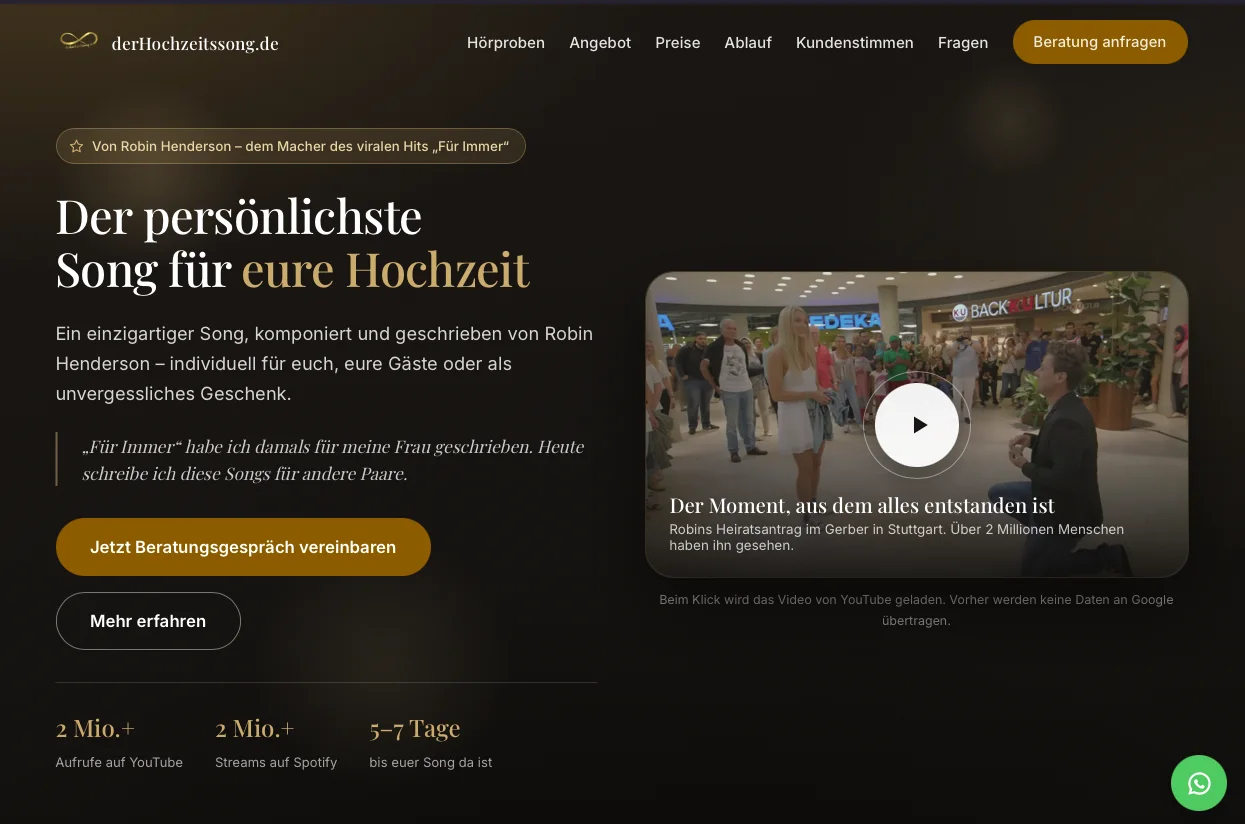Click the '5–7 Tage' stat
The image size is (1245, 824).
[x=415, y=728]
